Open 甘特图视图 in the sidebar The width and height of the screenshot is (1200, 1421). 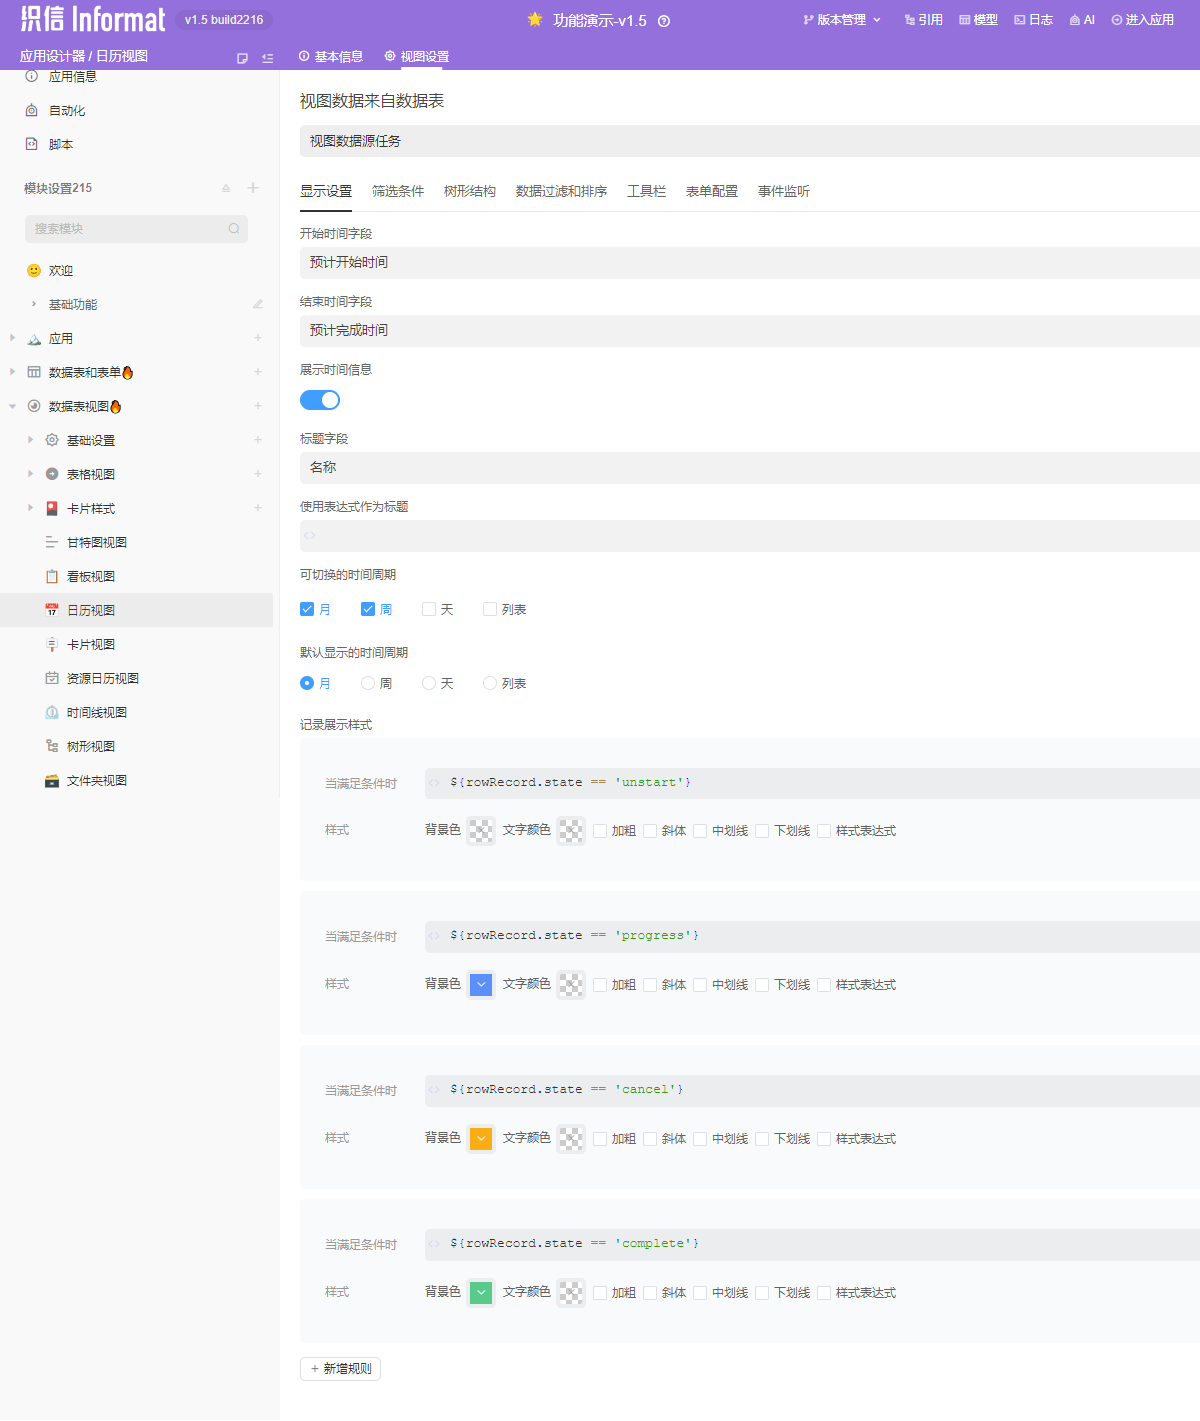coord(96,542)
